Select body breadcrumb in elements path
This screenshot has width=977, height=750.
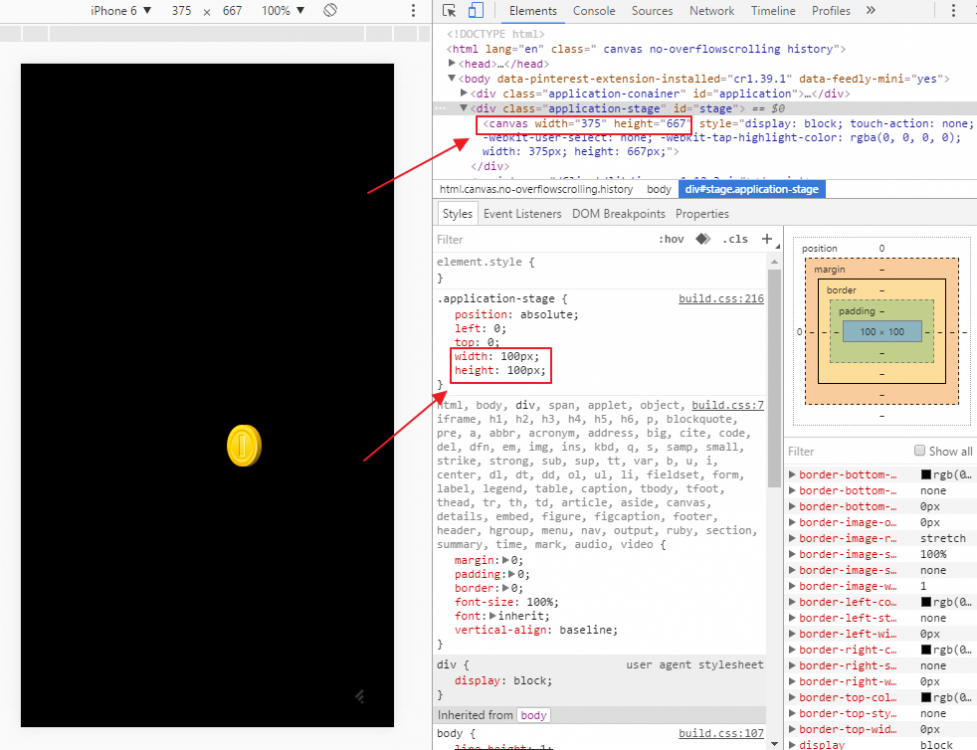[659, 189]
